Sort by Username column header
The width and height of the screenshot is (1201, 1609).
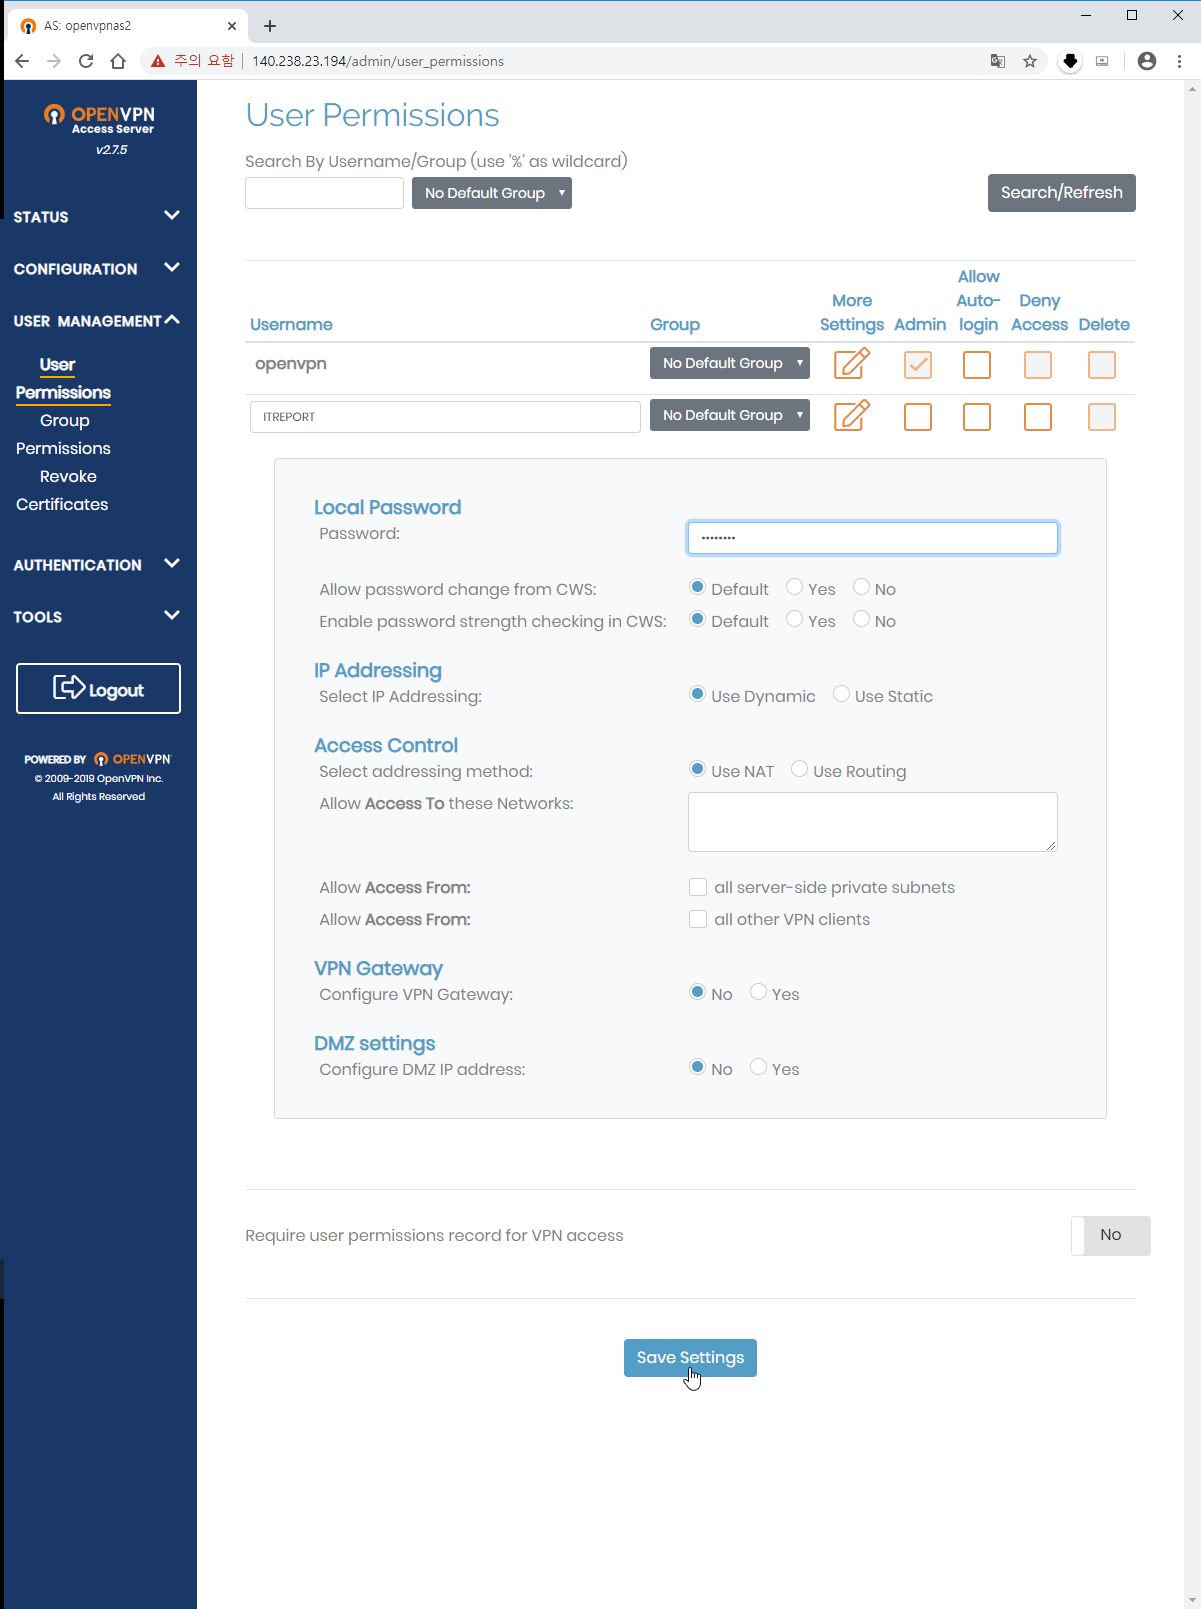pyautogui.click(x=291, y=324)
